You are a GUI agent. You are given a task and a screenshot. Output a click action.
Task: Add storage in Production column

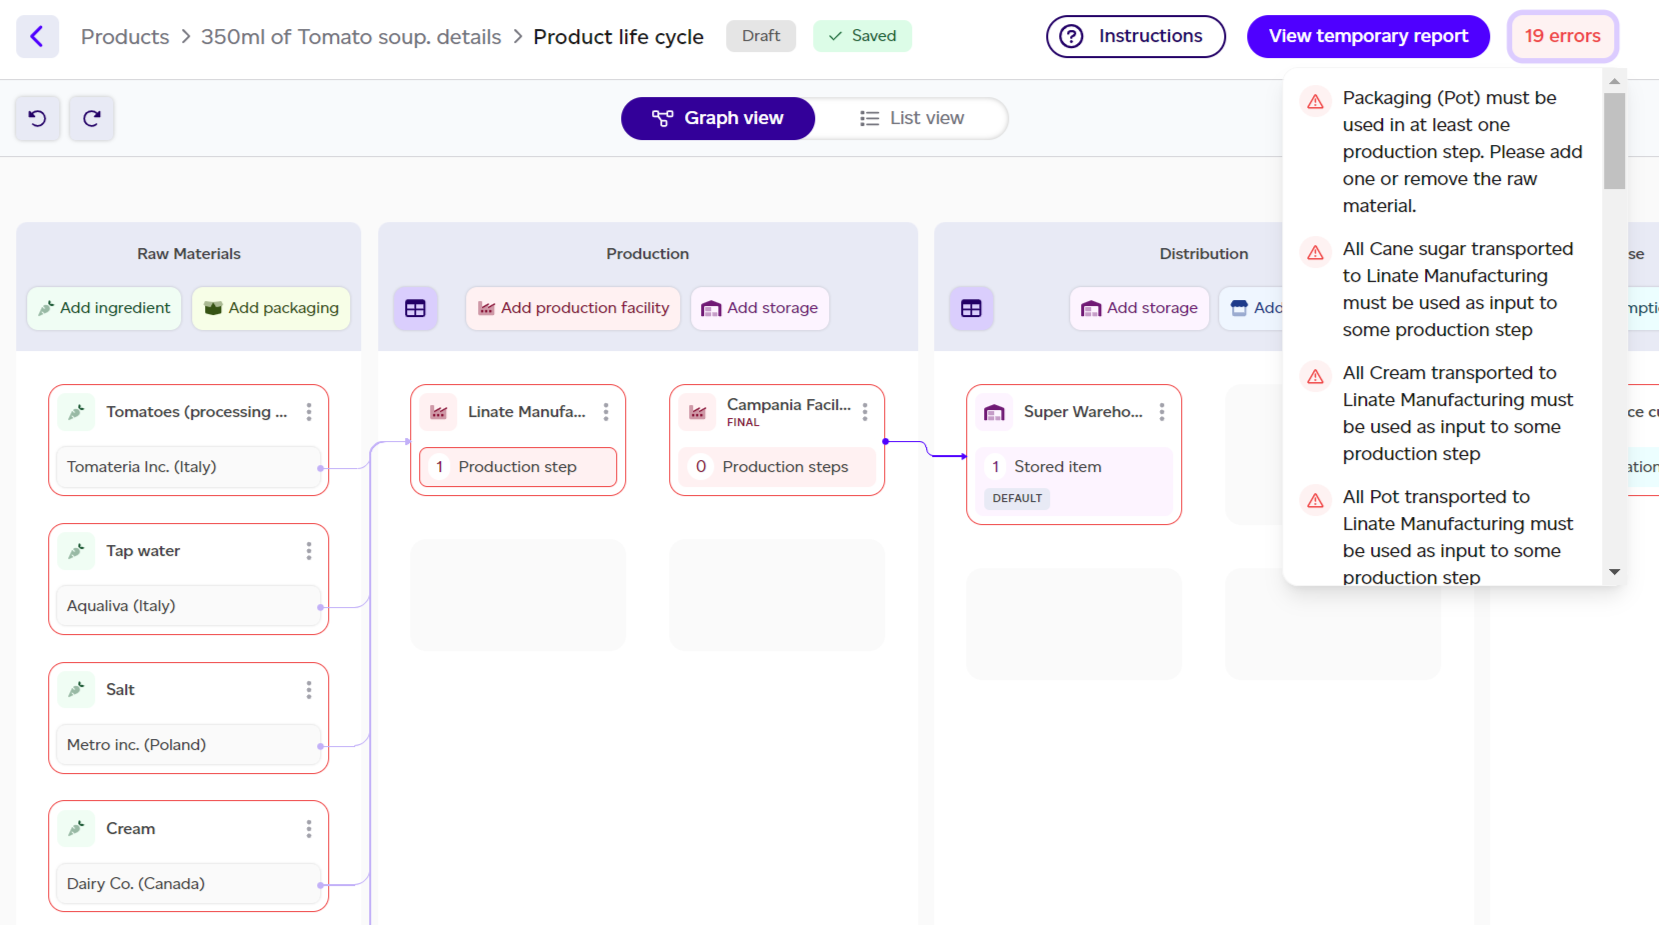coord(760,309)
